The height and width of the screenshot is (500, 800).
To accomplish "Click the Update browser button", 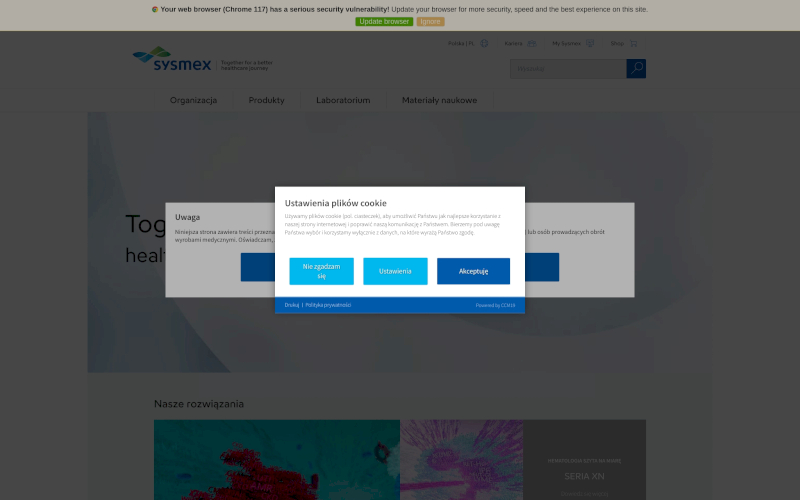I will tap(383, 21).
